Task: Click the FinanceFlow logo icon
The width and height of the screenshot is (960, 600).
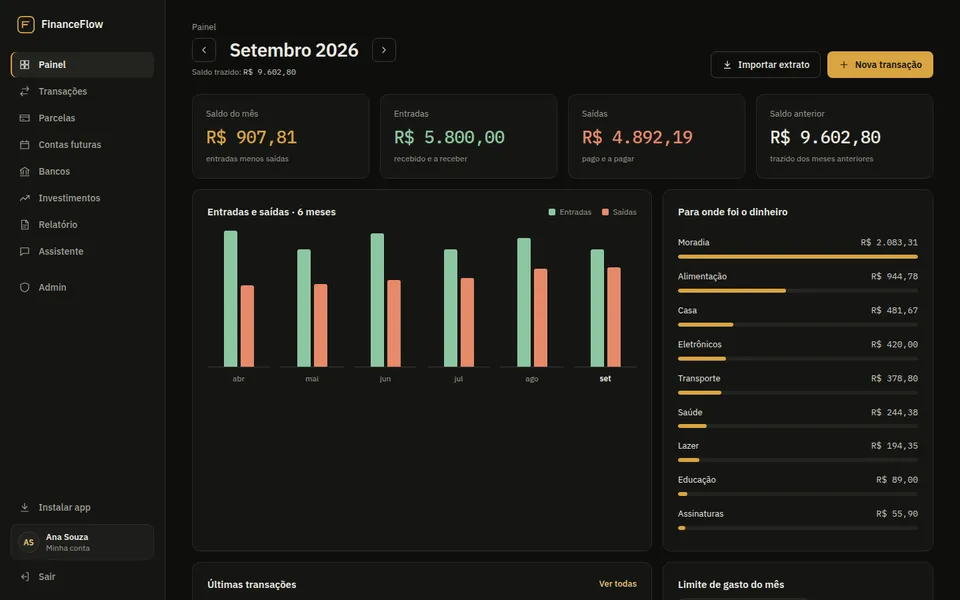Action: (26, 24)
